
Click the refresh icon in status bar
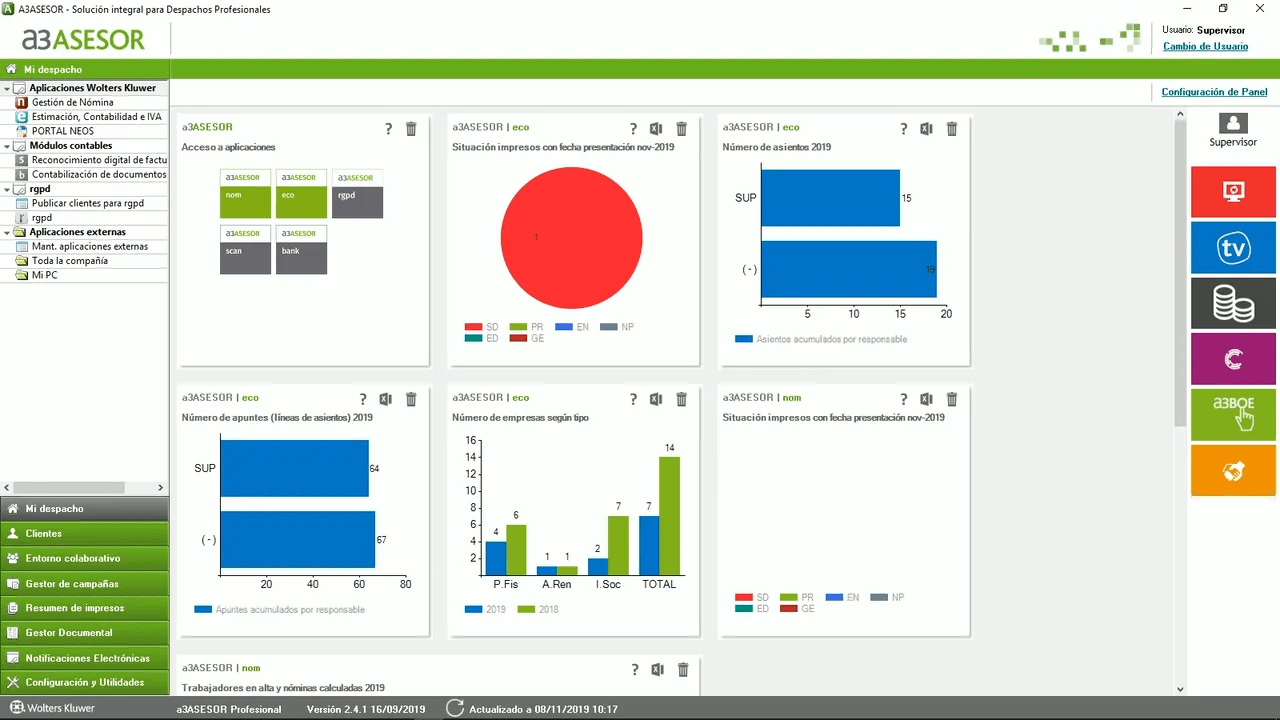click(455, 709)
